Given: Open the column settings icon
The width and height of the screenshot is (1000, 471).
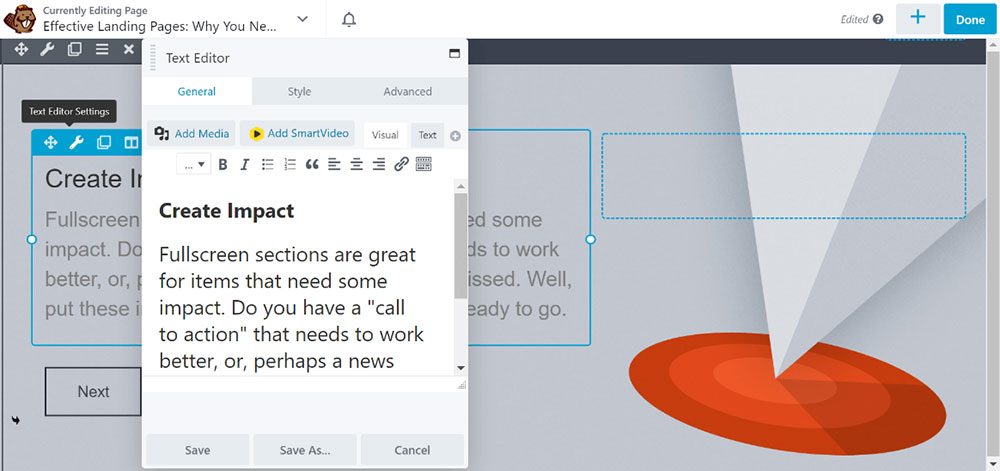Looking at the screenshot, I should coord(131,143).
